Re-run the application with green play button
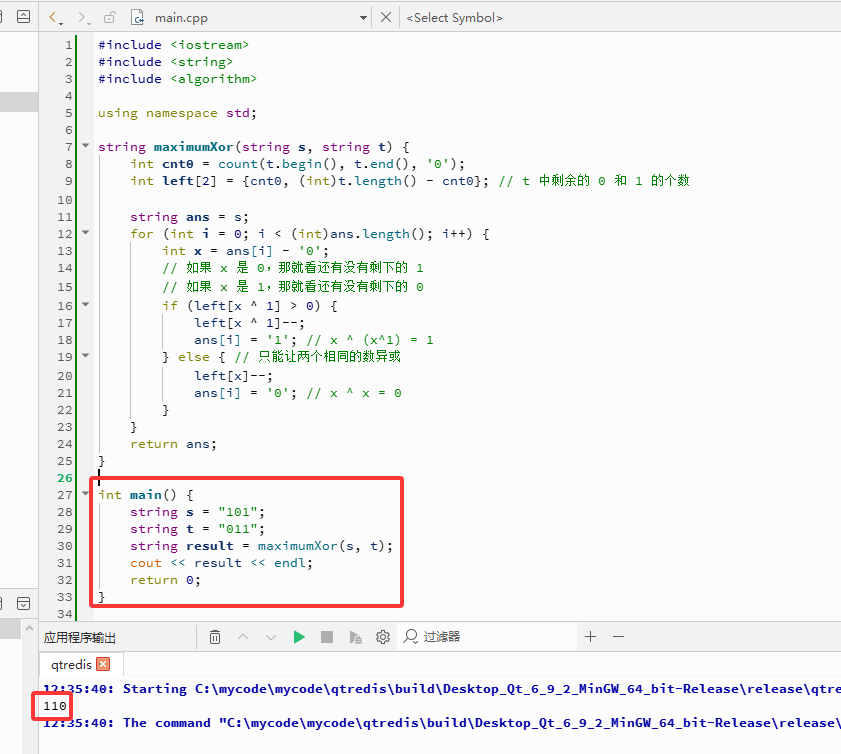This screenshot has height=754, width=841. tap(299, 637)
